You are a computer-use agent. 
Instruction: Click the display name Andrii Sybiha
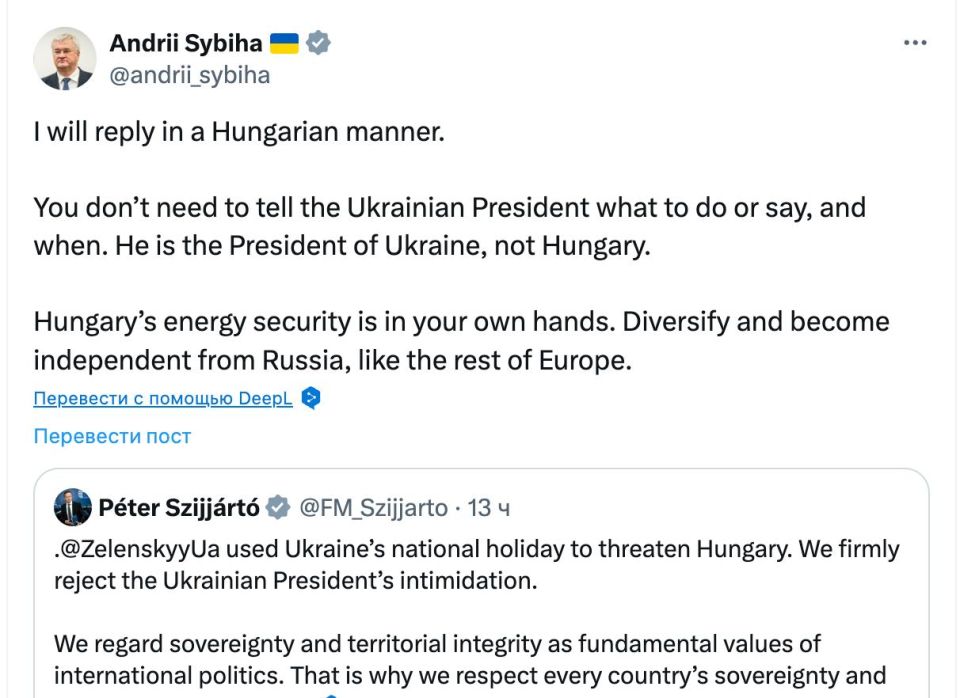[x=185, y=42]
